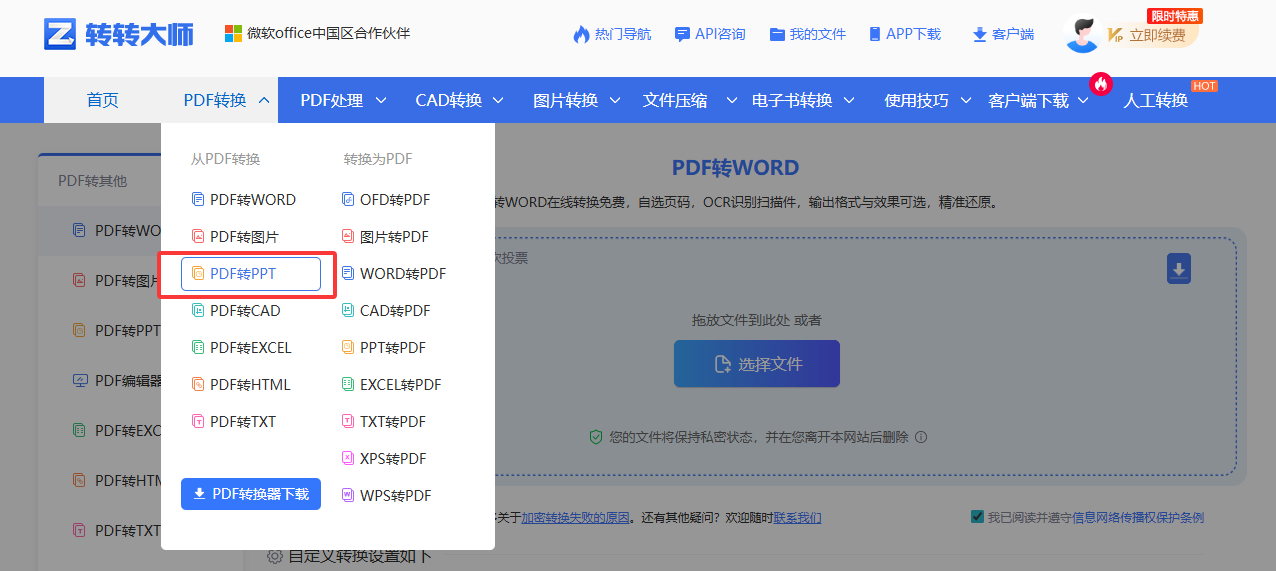Click the 转换为PDF column heading

tap(378, 159)
